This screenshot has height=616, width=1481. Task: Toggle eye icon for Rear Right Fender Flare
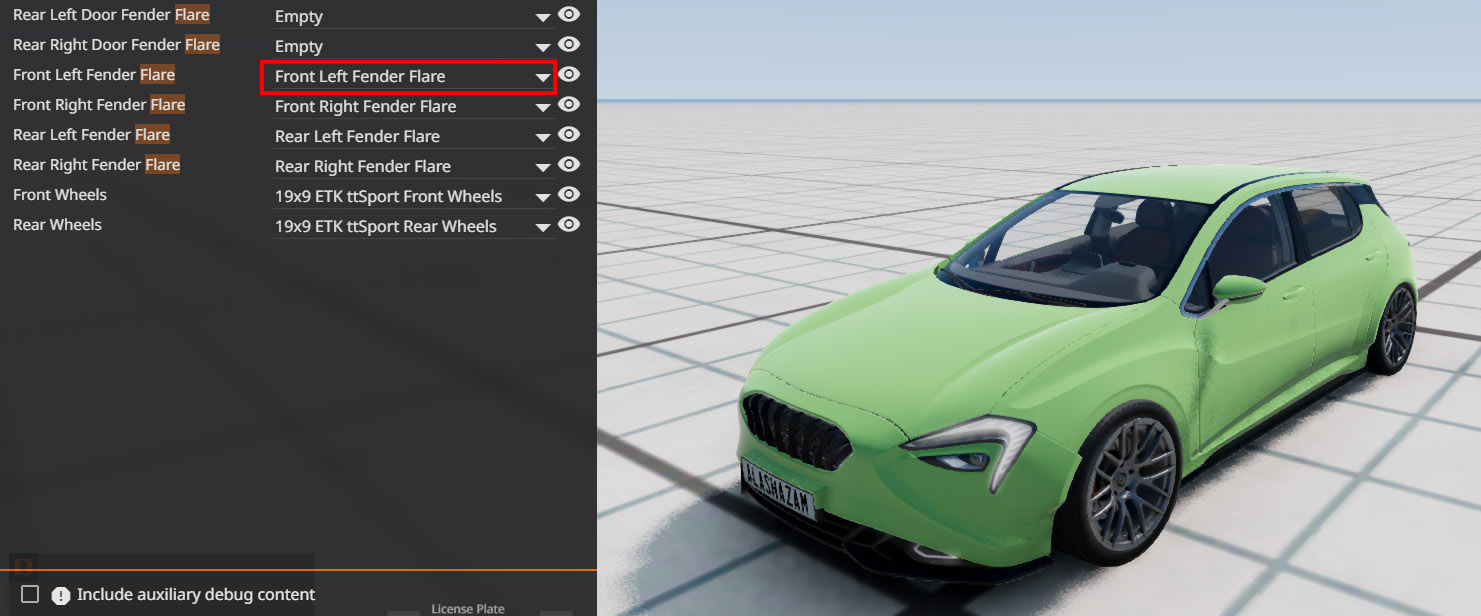569,165
